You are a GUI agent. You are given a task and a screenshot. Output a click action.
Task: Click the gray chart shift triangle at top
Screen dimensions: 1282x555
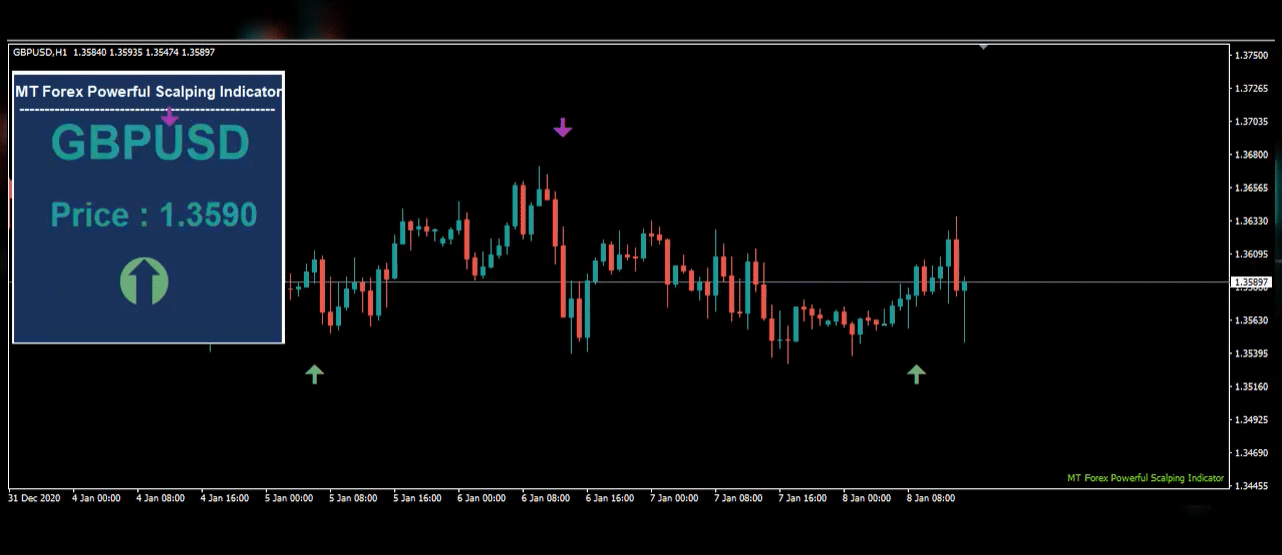(x=984, y=46)
